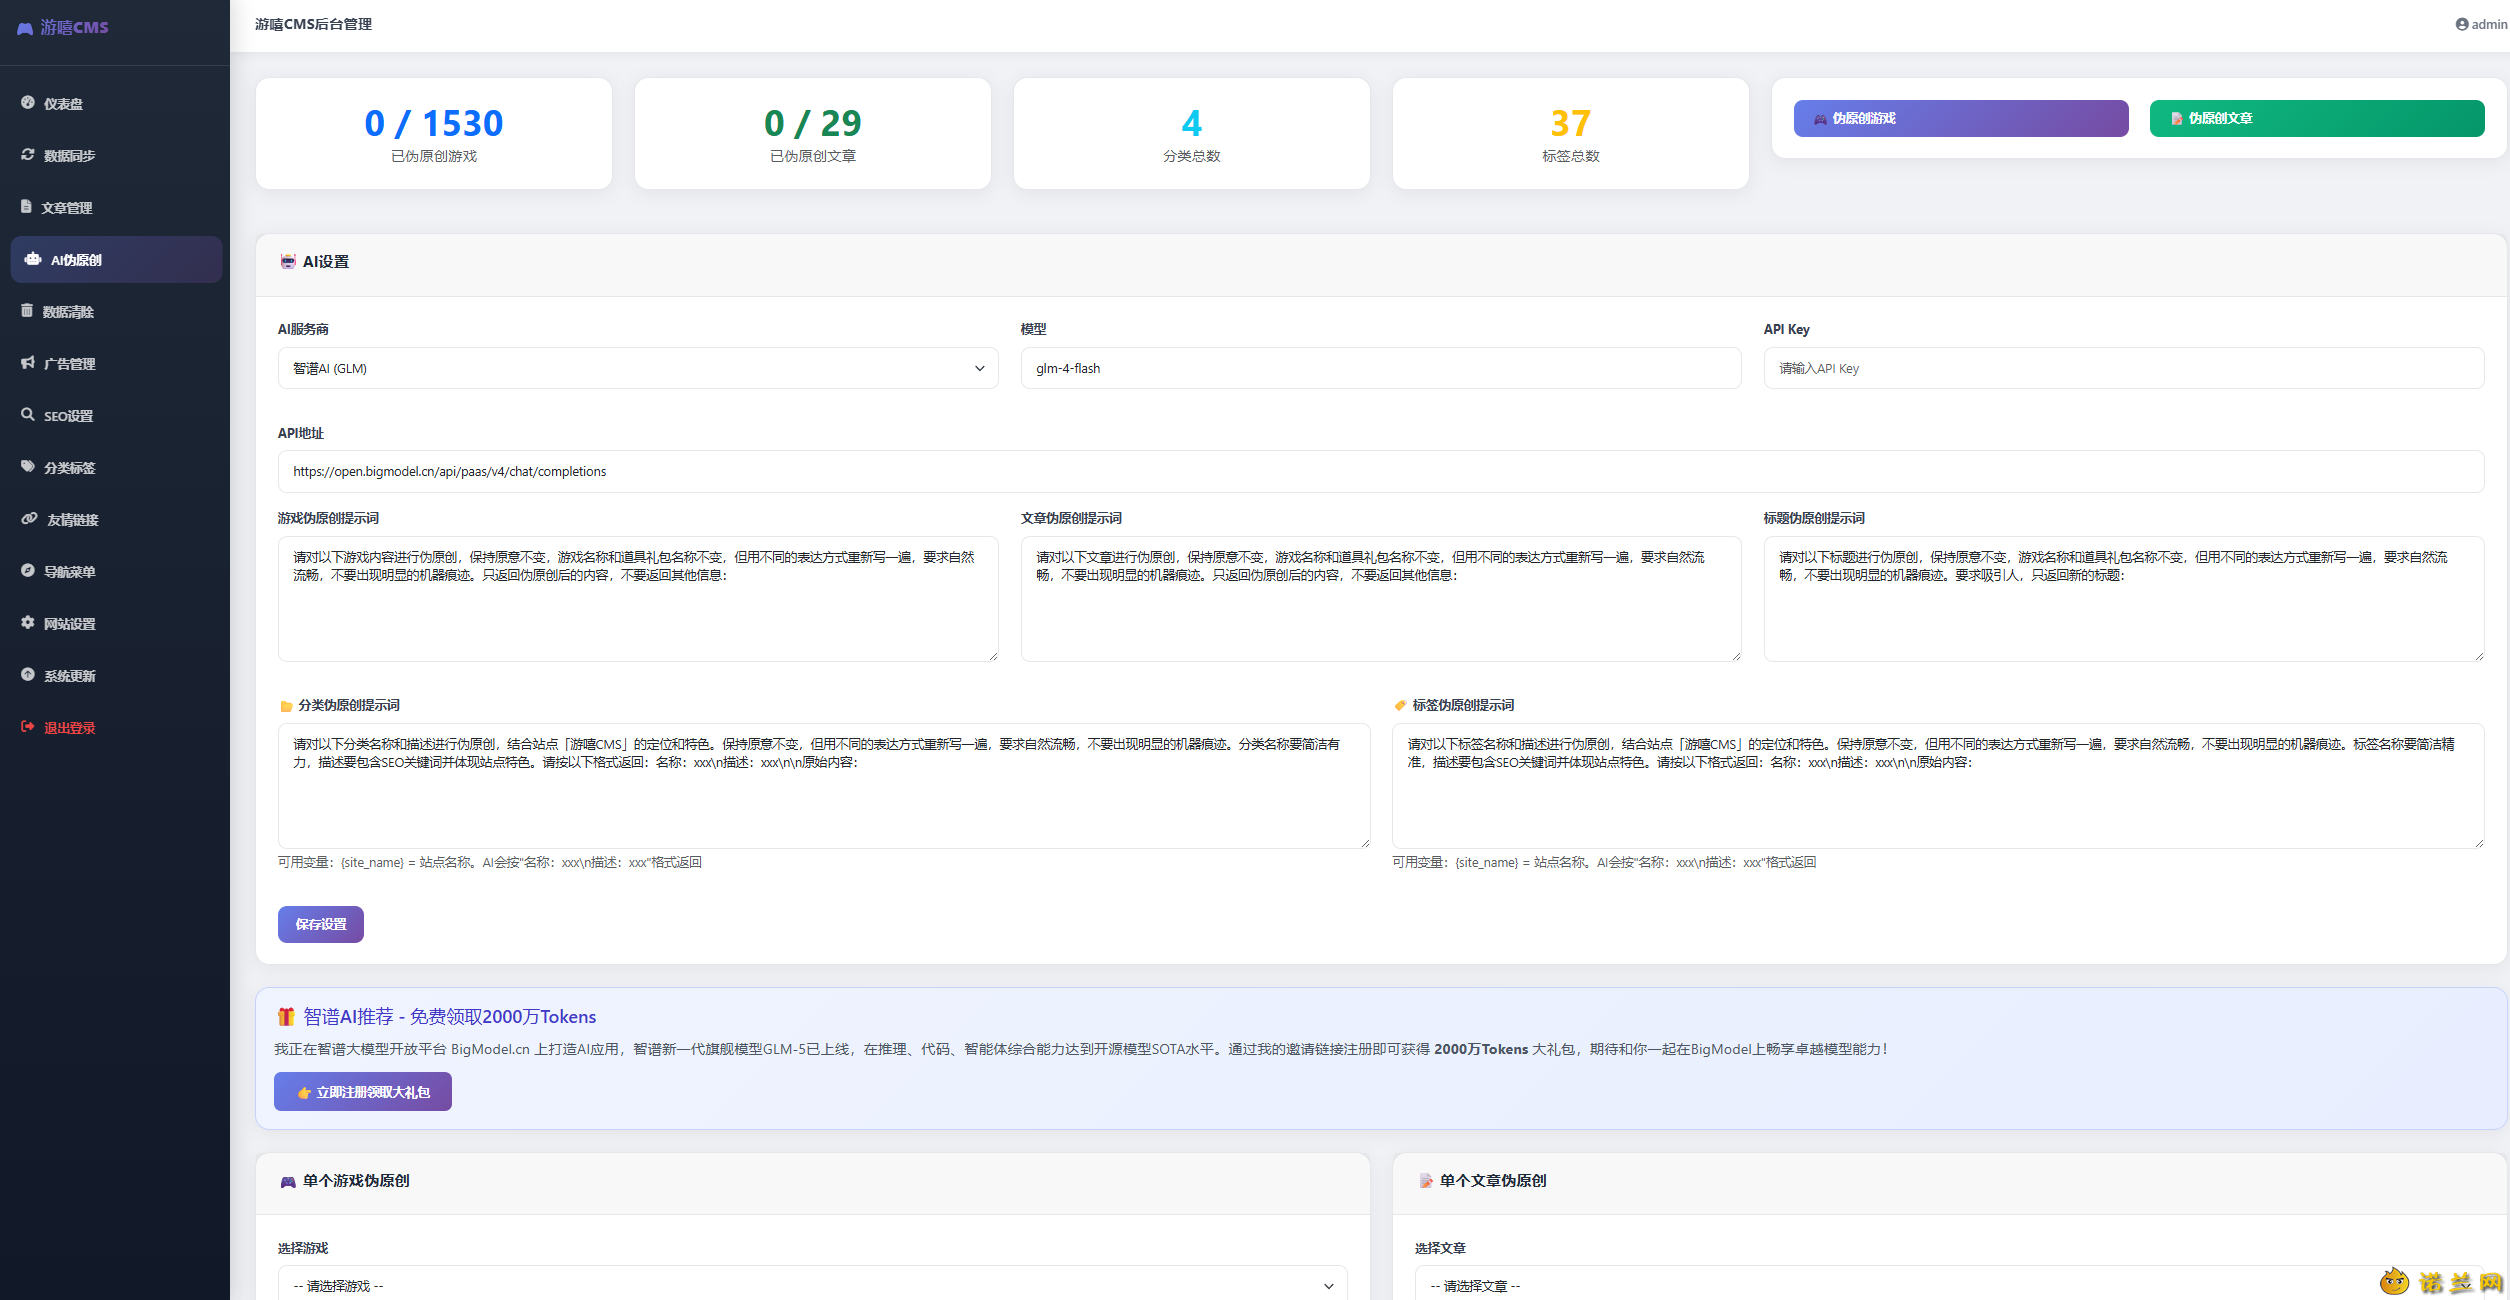Click the 退出登录 logout icon

28,726
